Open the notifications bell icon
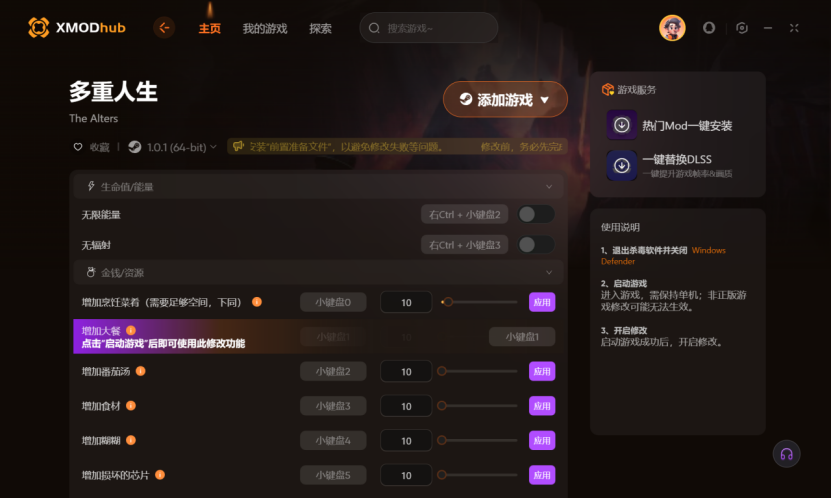The height and width of the screenshot is (498, 831). 709,28
